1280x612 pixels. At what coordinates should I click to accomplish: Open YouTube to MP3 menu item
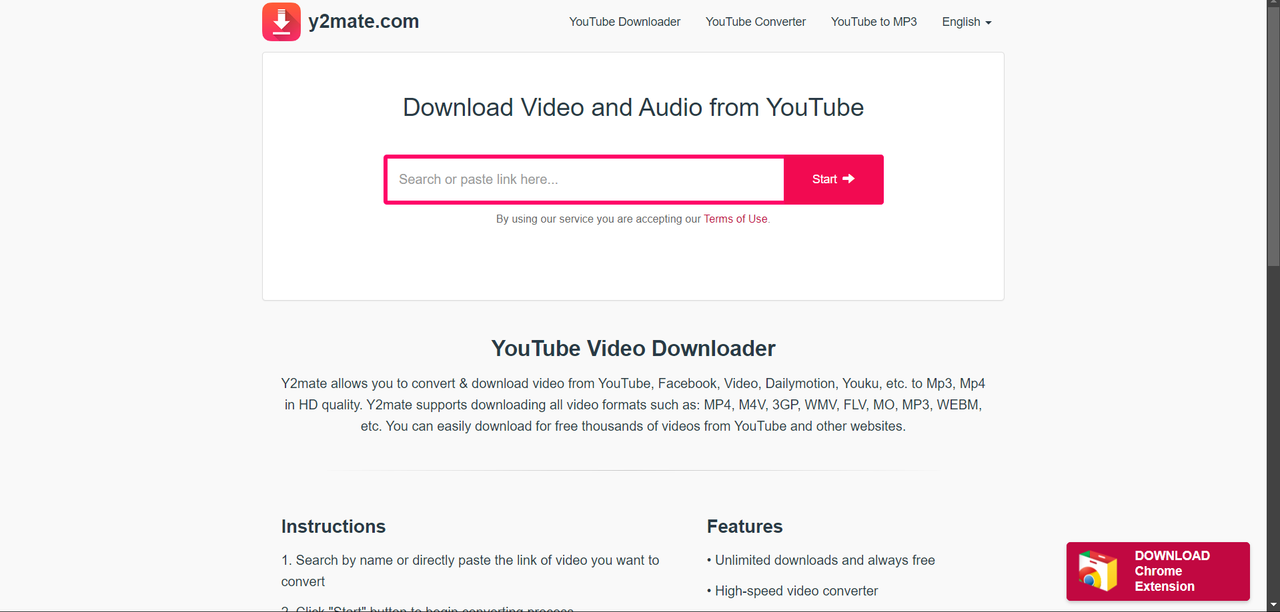coord(874,22)
